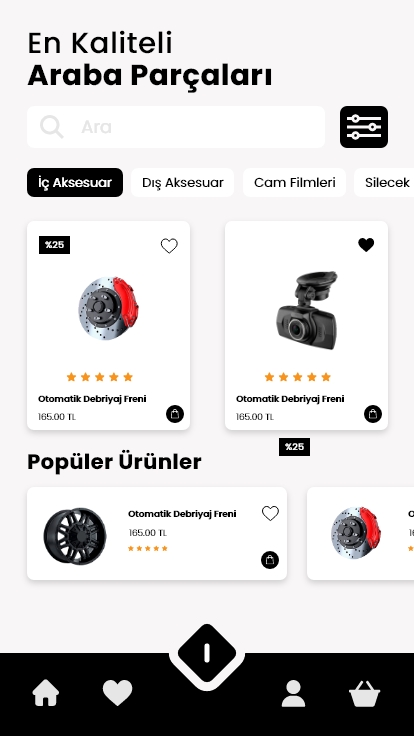The image size is (414, 736).
Task: Open favorites via bottom heart icon
Action: coord(117,693)
